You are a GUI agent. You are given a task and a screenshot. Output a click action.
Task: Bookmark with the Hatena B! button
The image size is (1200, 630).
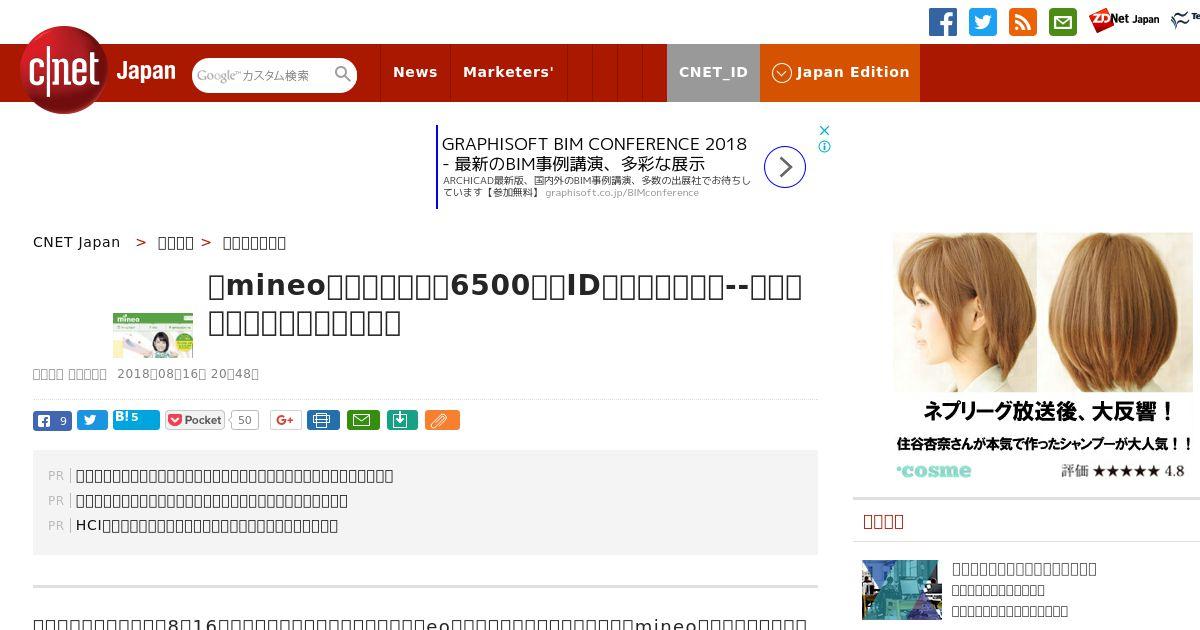(x=136, y=420)
